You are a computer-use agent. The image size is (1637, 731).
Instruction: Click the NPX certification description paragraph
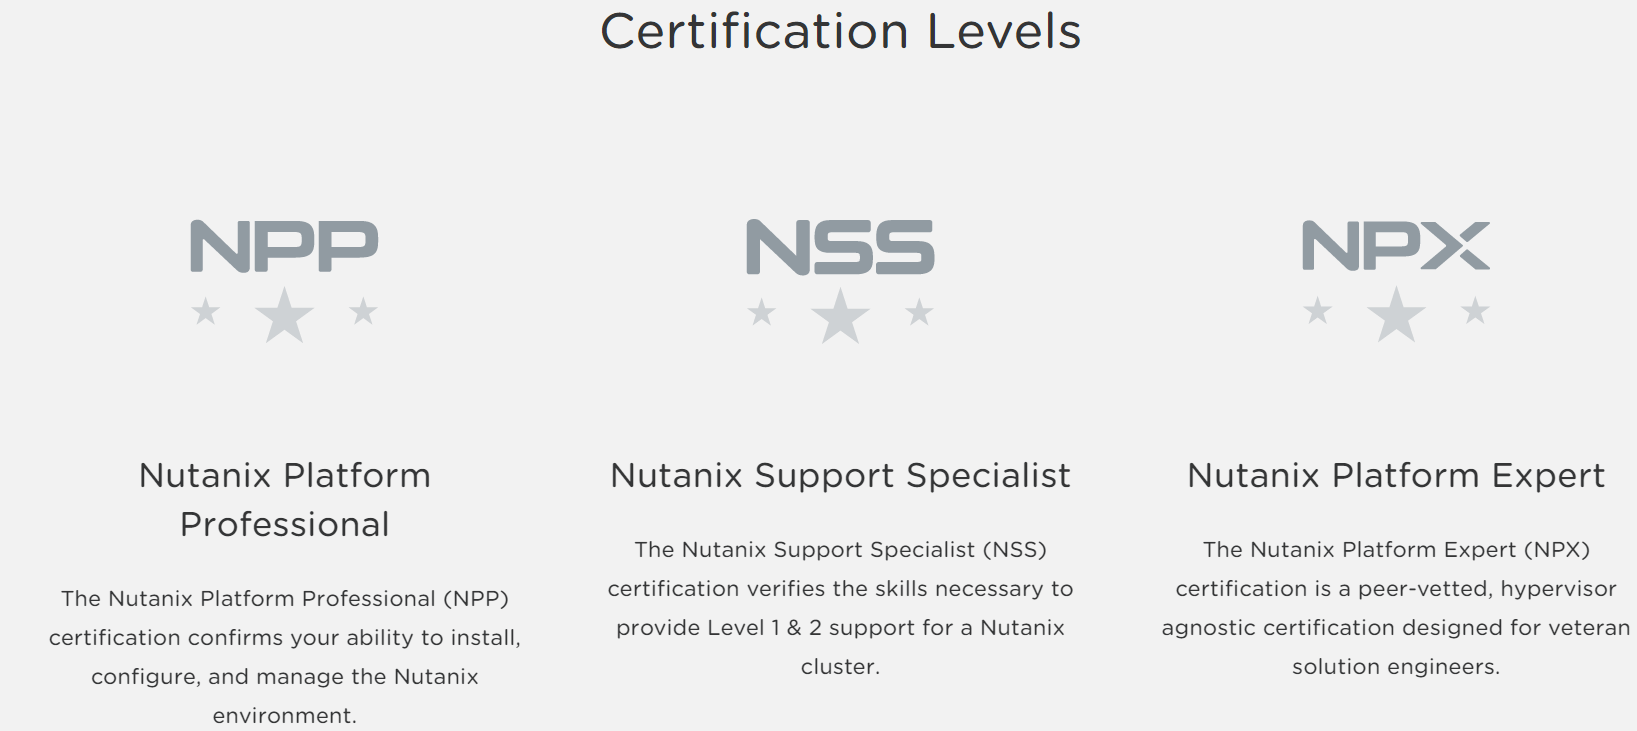tap(1396, 607)
